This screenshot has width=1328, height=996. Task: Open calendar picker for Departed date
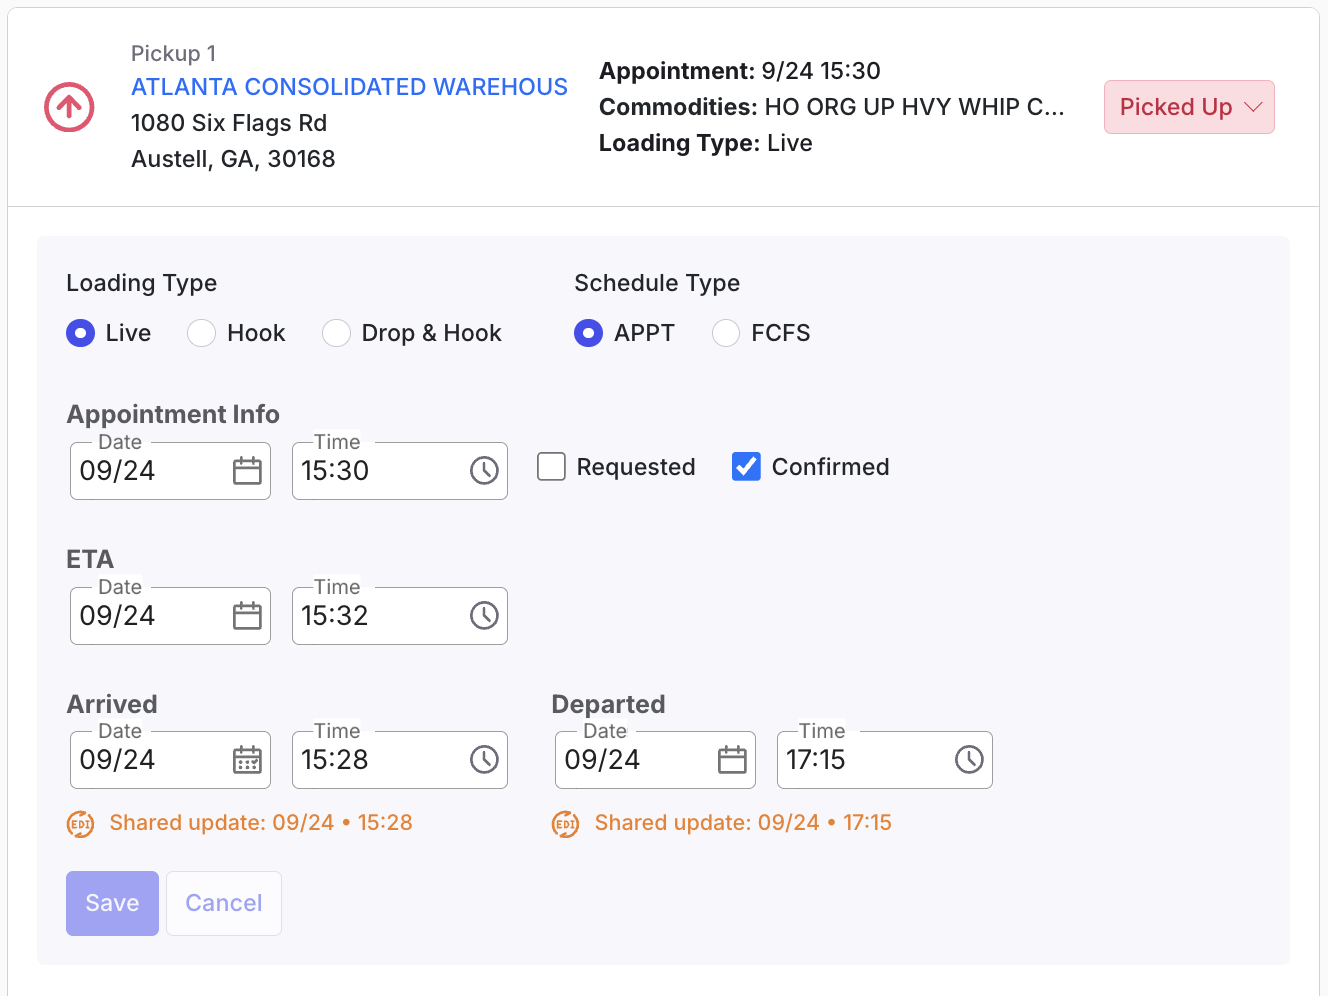[x=732, y=760]
